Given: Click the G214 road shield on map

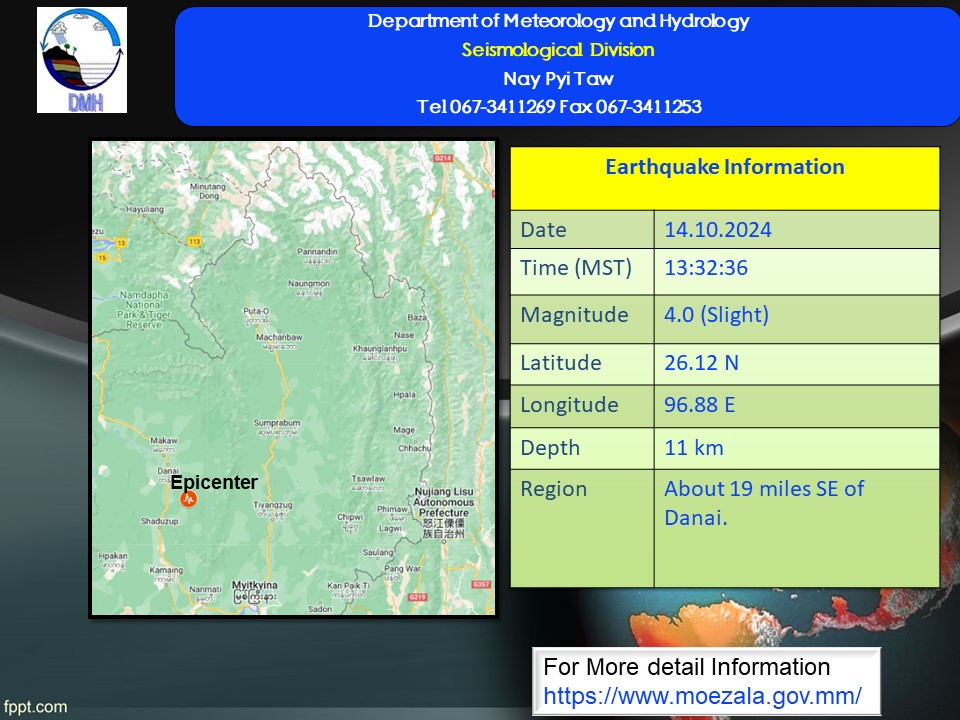Looking at the screenshot, I should point(443,158).
